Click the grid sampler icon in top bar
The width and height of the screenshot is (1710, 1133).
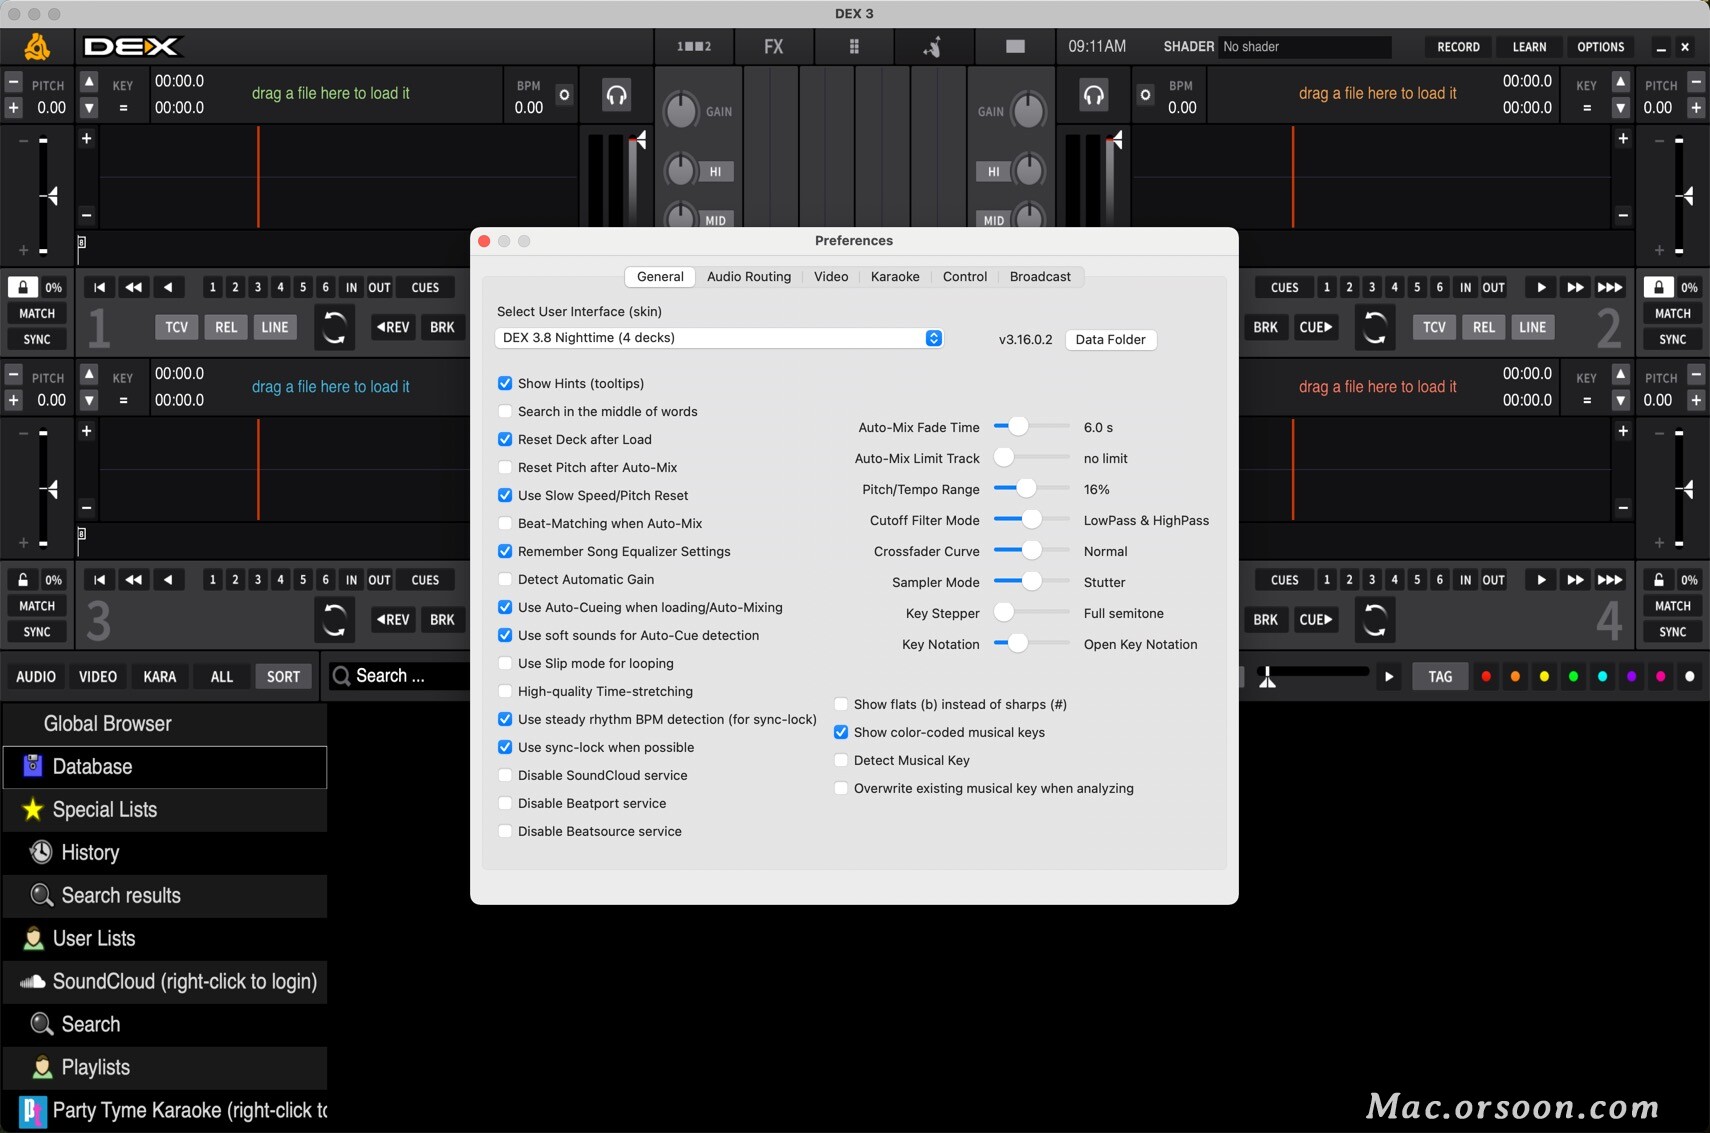[x=854, y=46]
